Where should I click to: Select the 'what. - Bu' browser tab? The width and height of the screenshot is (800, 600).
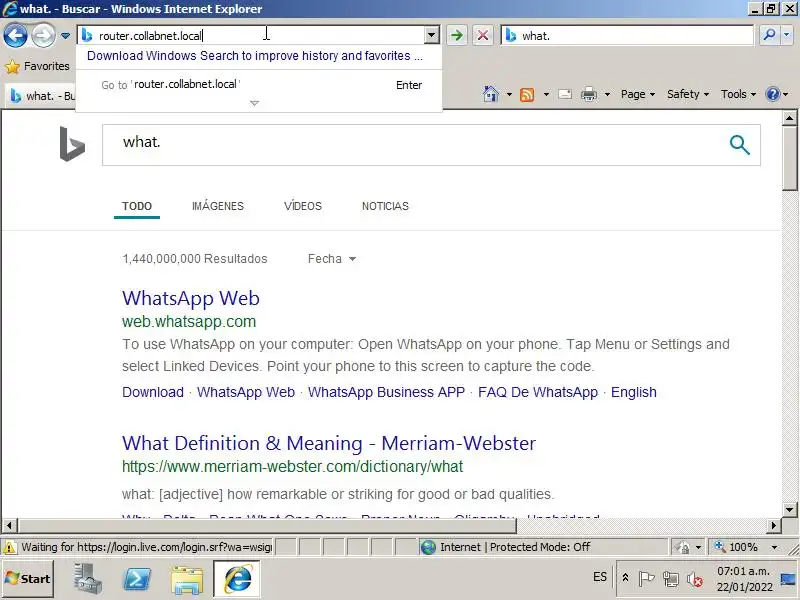pos(42,96)
